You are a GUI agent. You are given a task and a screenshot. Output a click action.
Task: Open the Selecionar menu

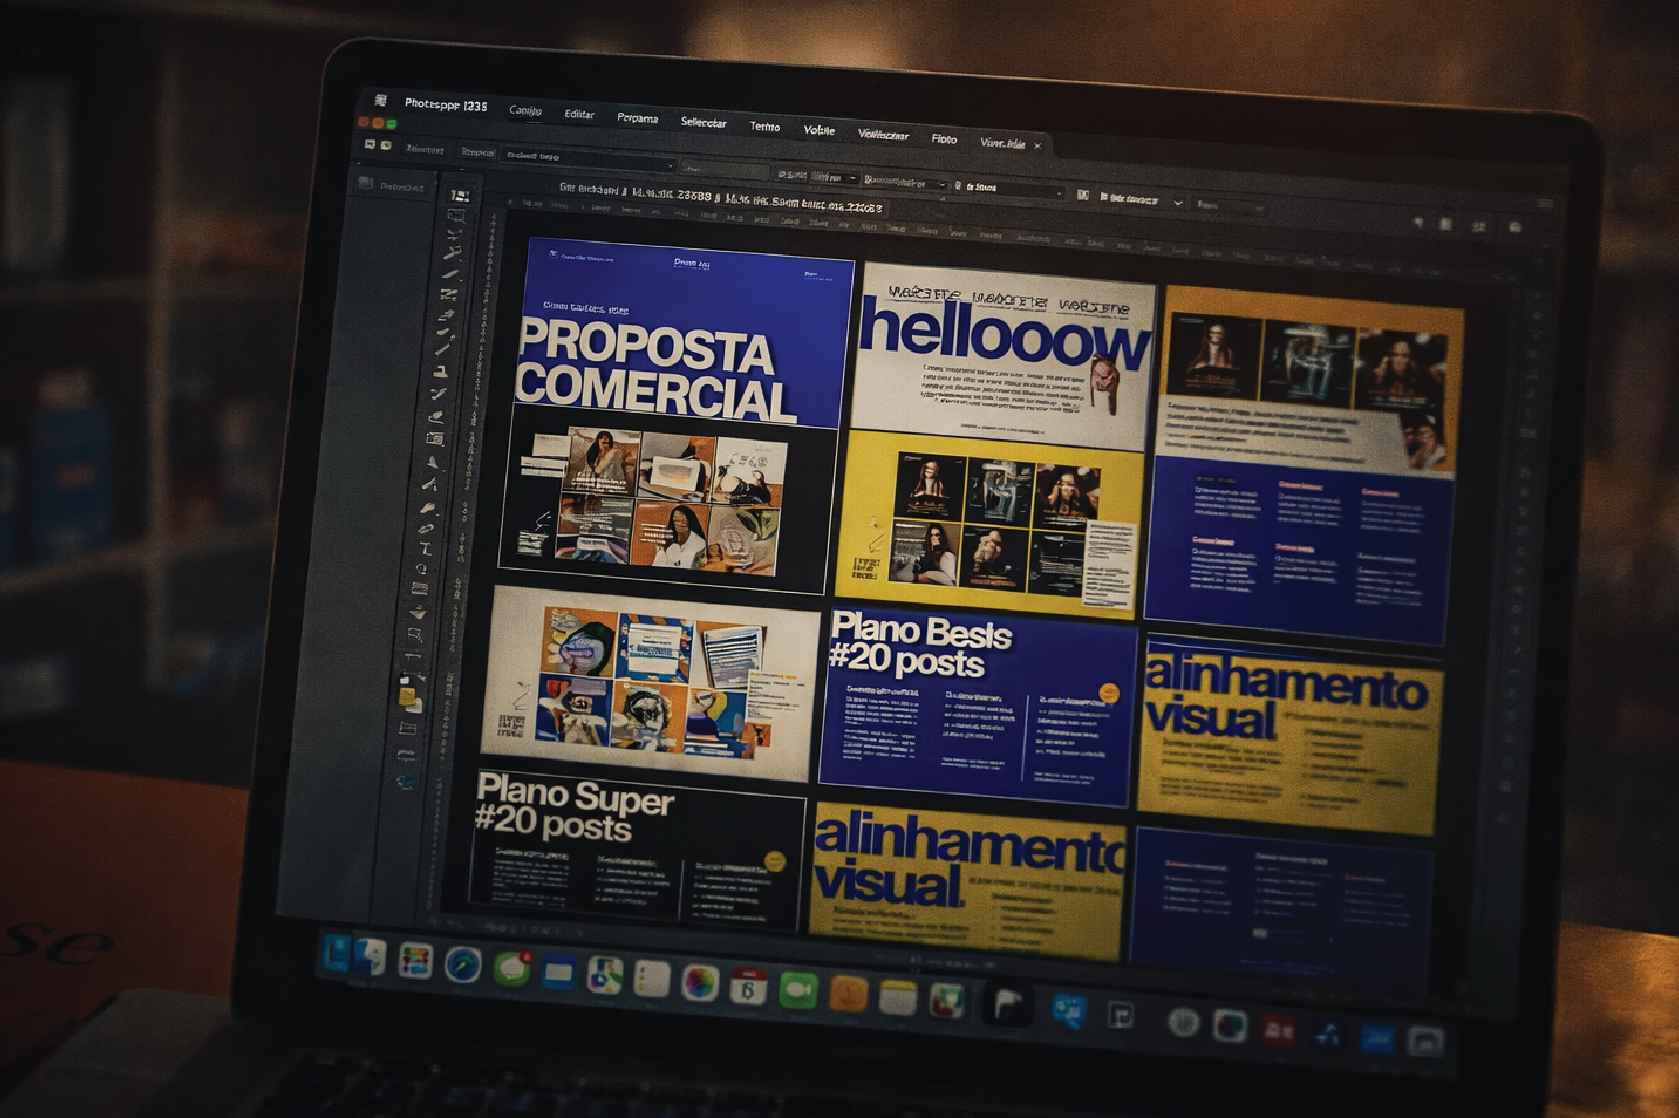click(703, 122)
